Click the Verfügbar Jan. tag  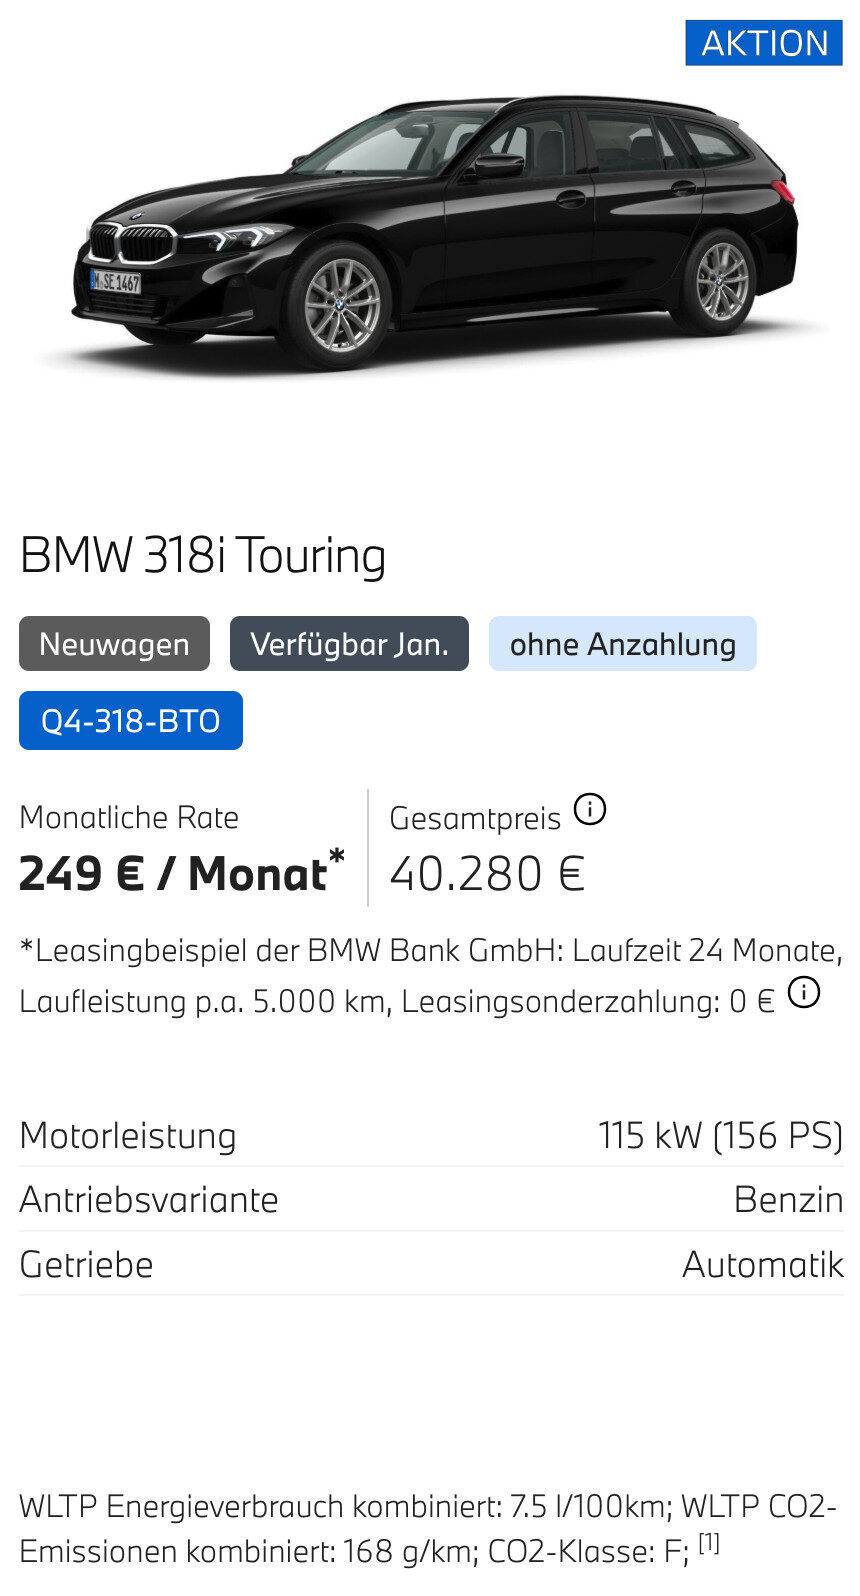click(349, 644)
